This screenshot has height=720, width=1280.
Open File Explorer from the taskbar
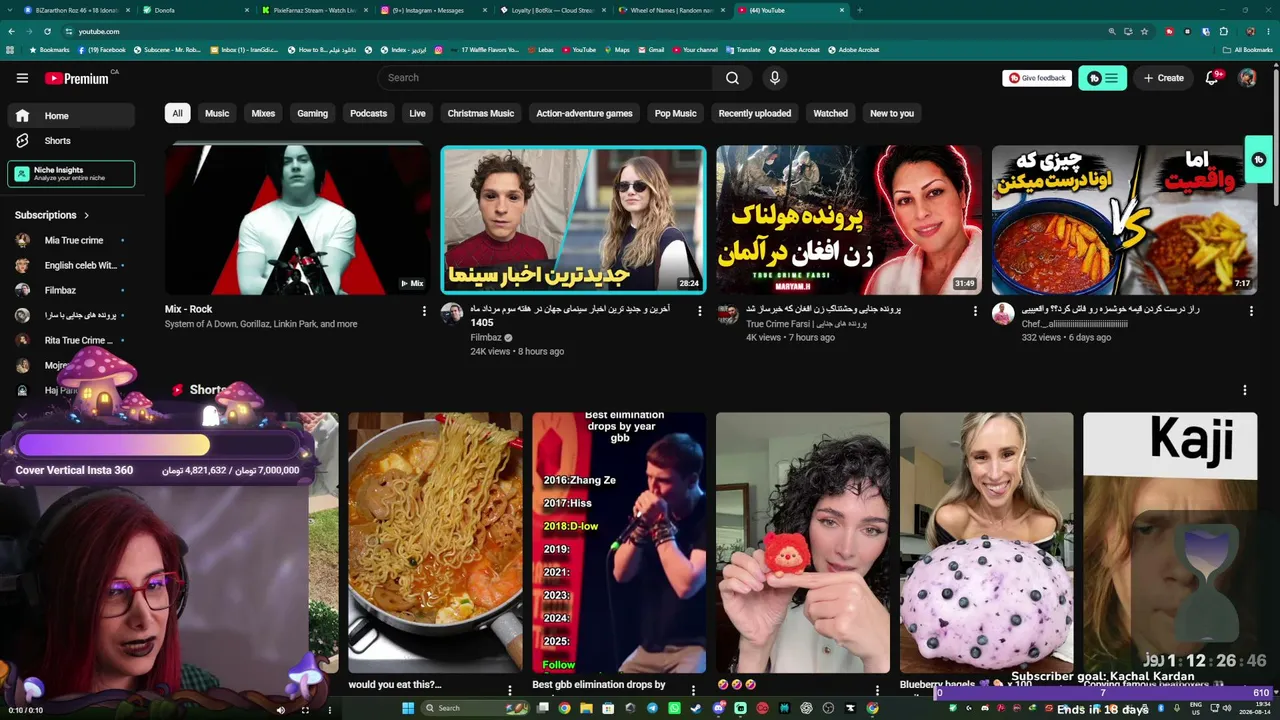[586, 708]
